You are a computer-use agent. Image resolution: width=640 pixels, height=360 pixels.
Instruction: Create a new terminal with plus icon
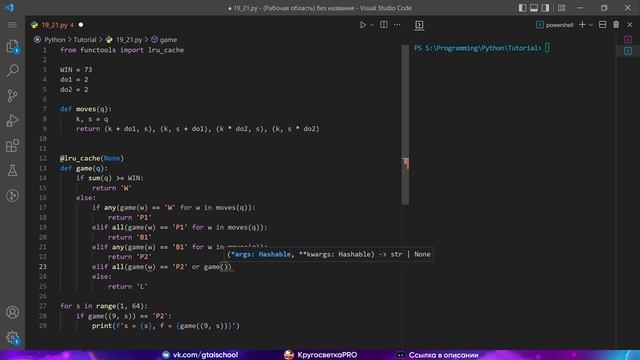[582, 25]
